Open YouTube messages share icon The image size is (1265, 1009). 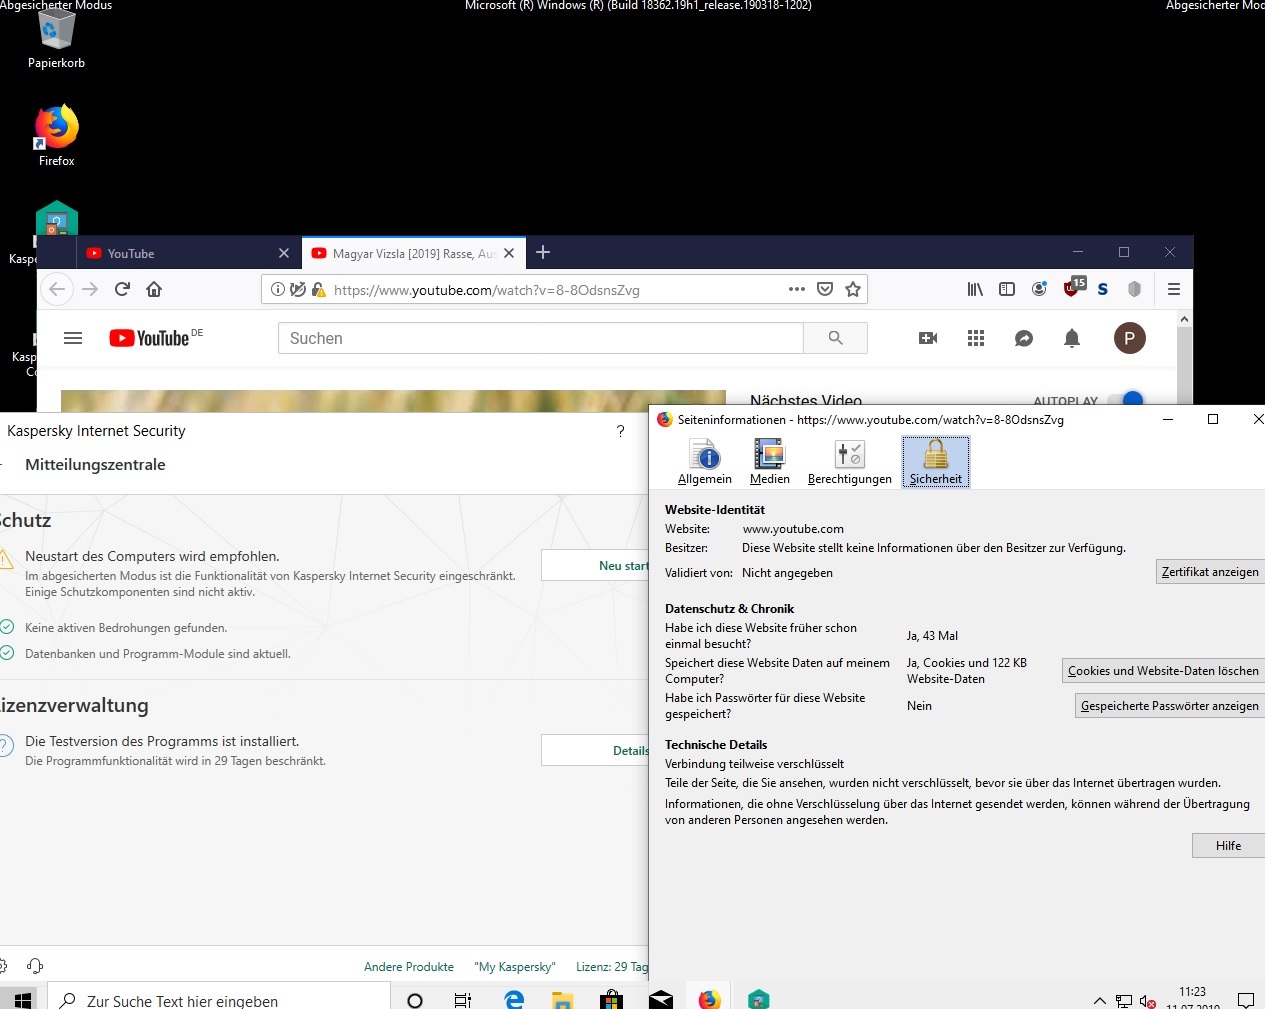pyautogui.click(x=1024, y=338)
